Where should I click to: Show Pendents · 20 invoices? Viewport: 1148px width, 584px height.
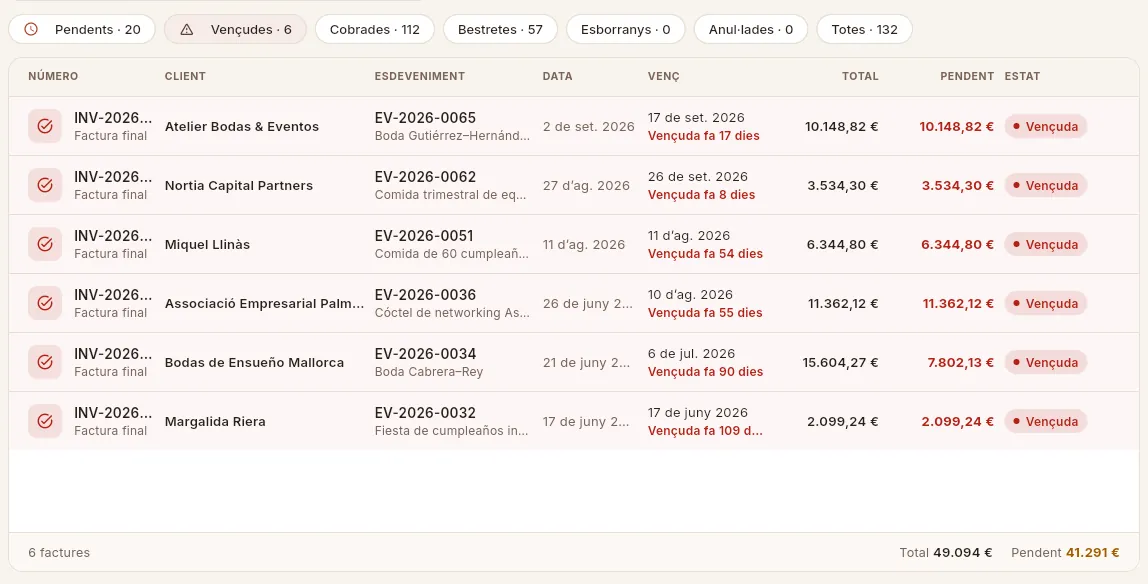82,29
